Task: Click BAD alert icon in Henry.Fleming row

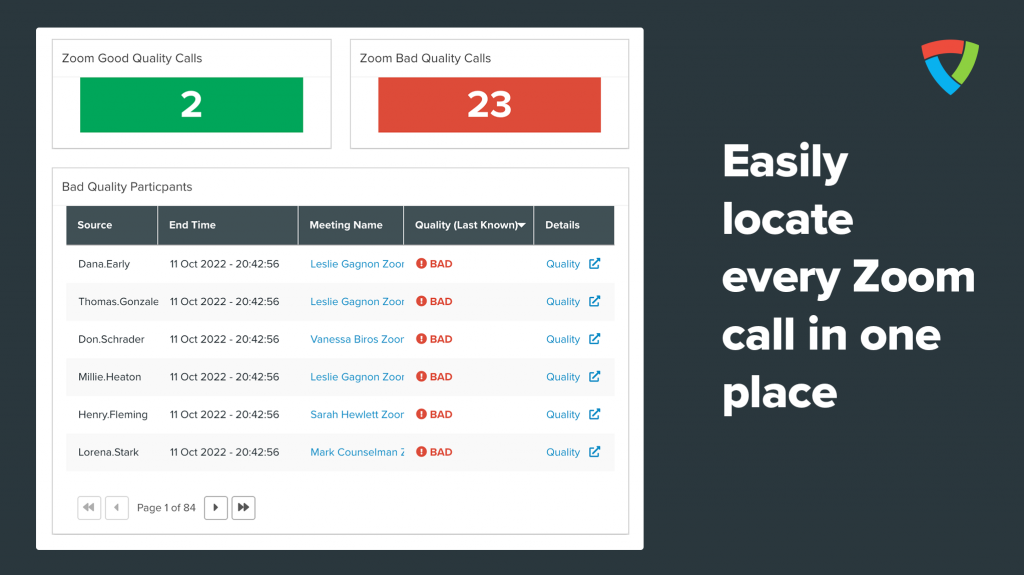Action: pyautogui.click(x=421, y=414)
